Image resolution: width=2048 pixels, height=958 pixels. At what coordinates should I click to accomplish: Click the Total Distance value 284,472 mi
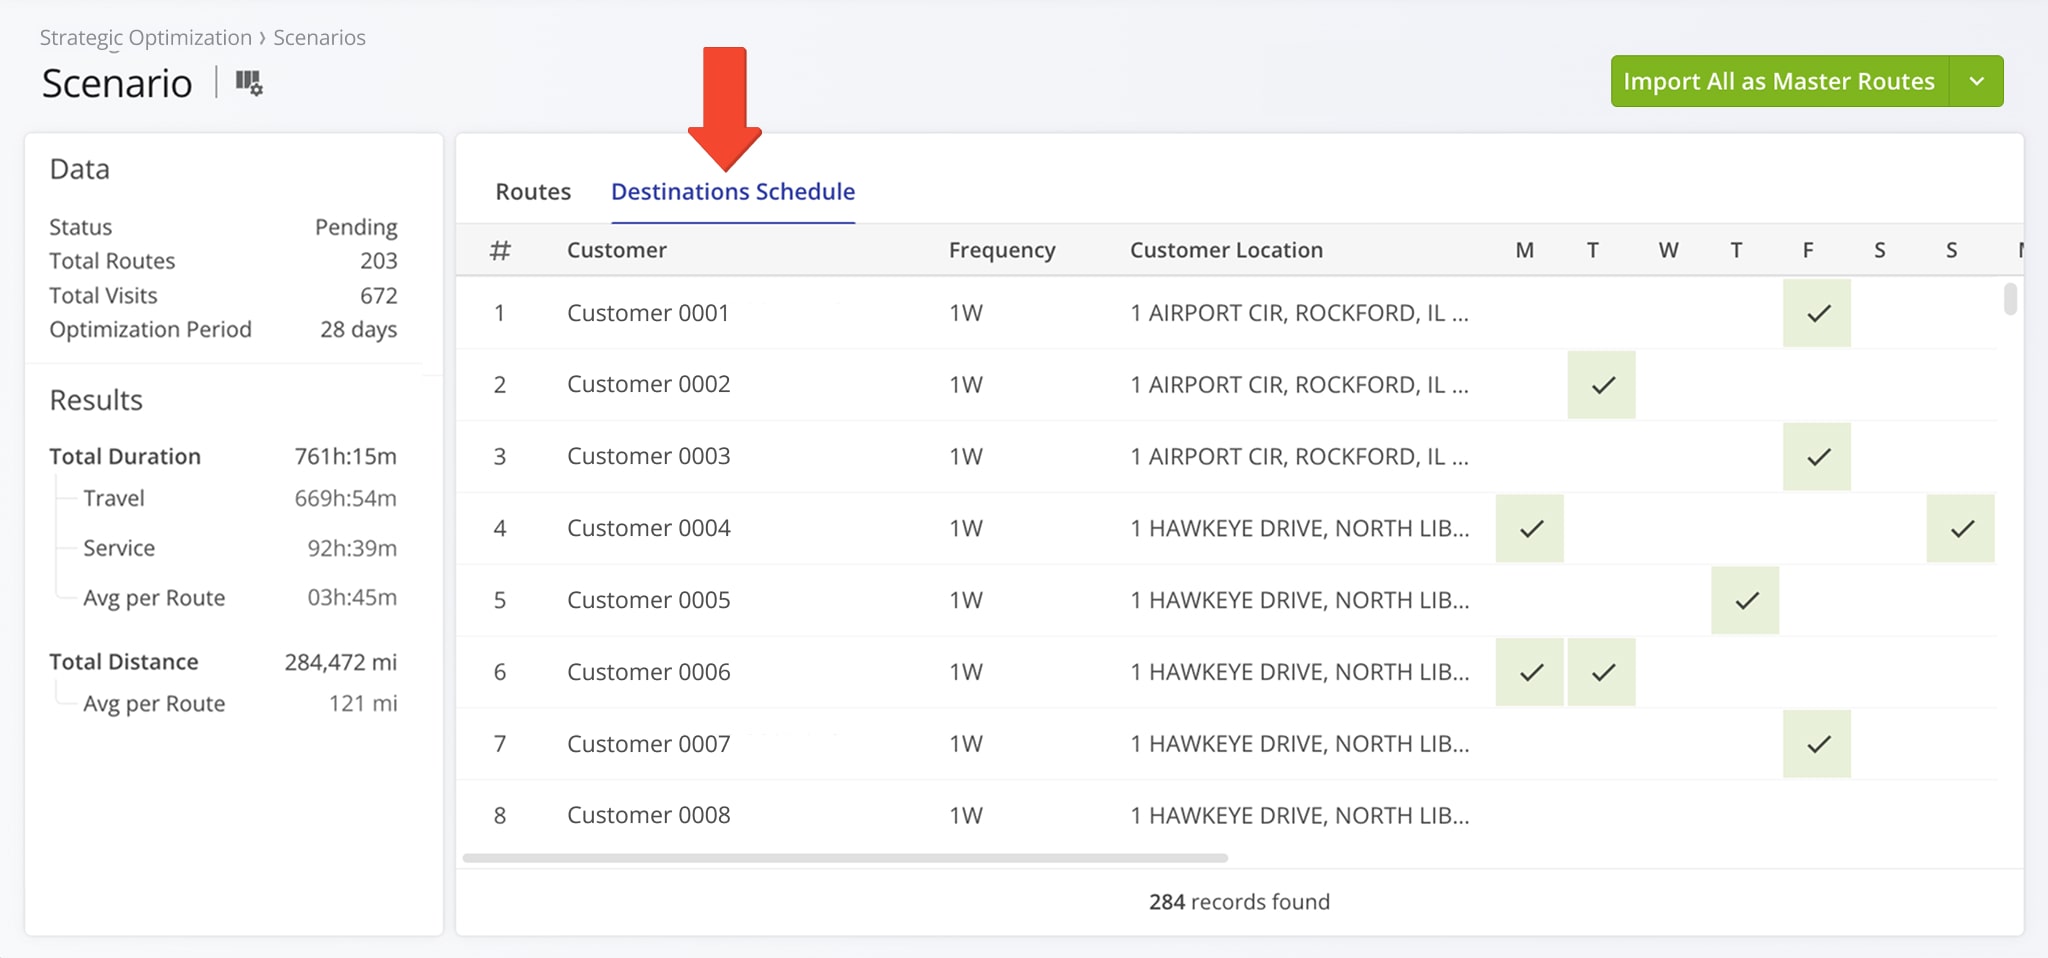(341, 662)
